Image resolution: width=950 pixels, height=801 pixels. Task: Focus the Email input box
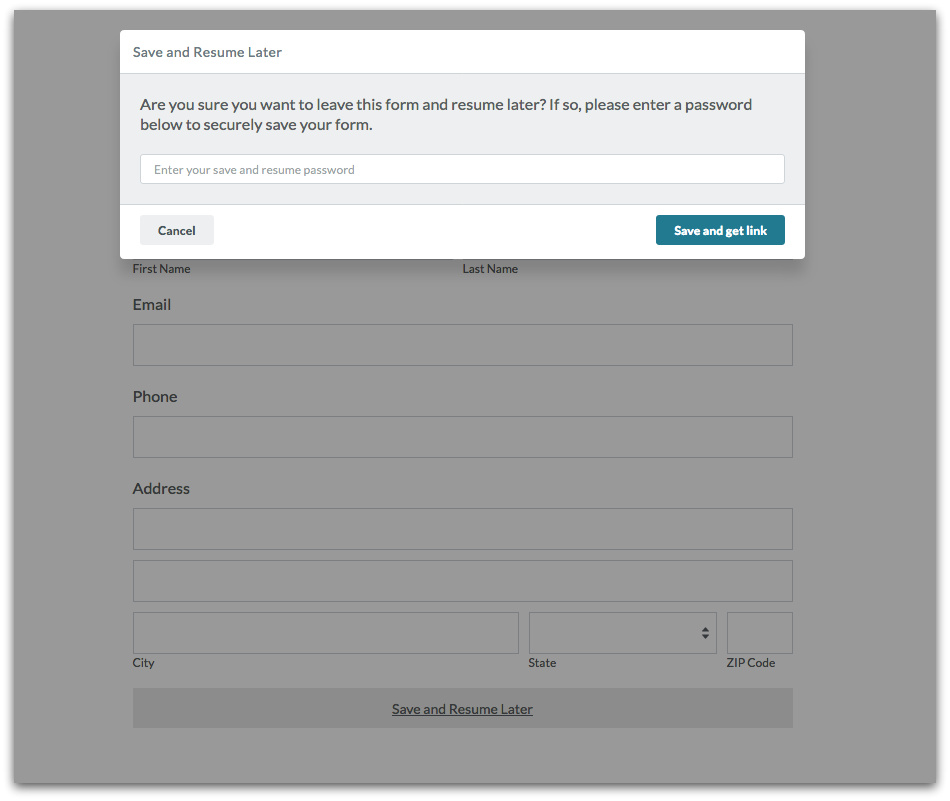(x=462, y=345)
